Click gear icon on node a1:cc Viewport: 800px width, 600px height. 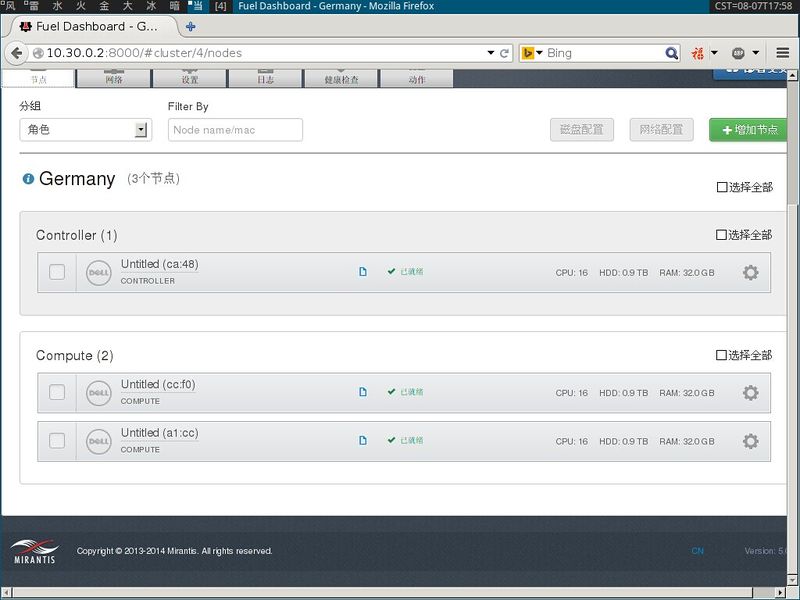tap(750, 441)
